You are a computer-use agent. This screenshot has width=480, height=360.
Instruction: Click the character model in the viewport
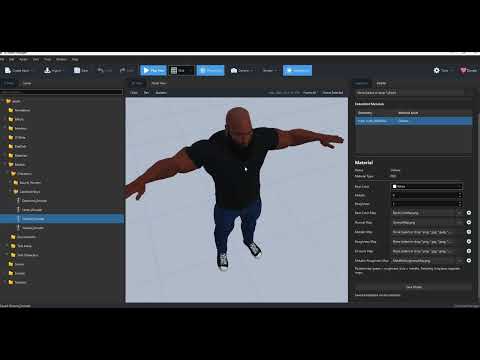coord(237,173)
